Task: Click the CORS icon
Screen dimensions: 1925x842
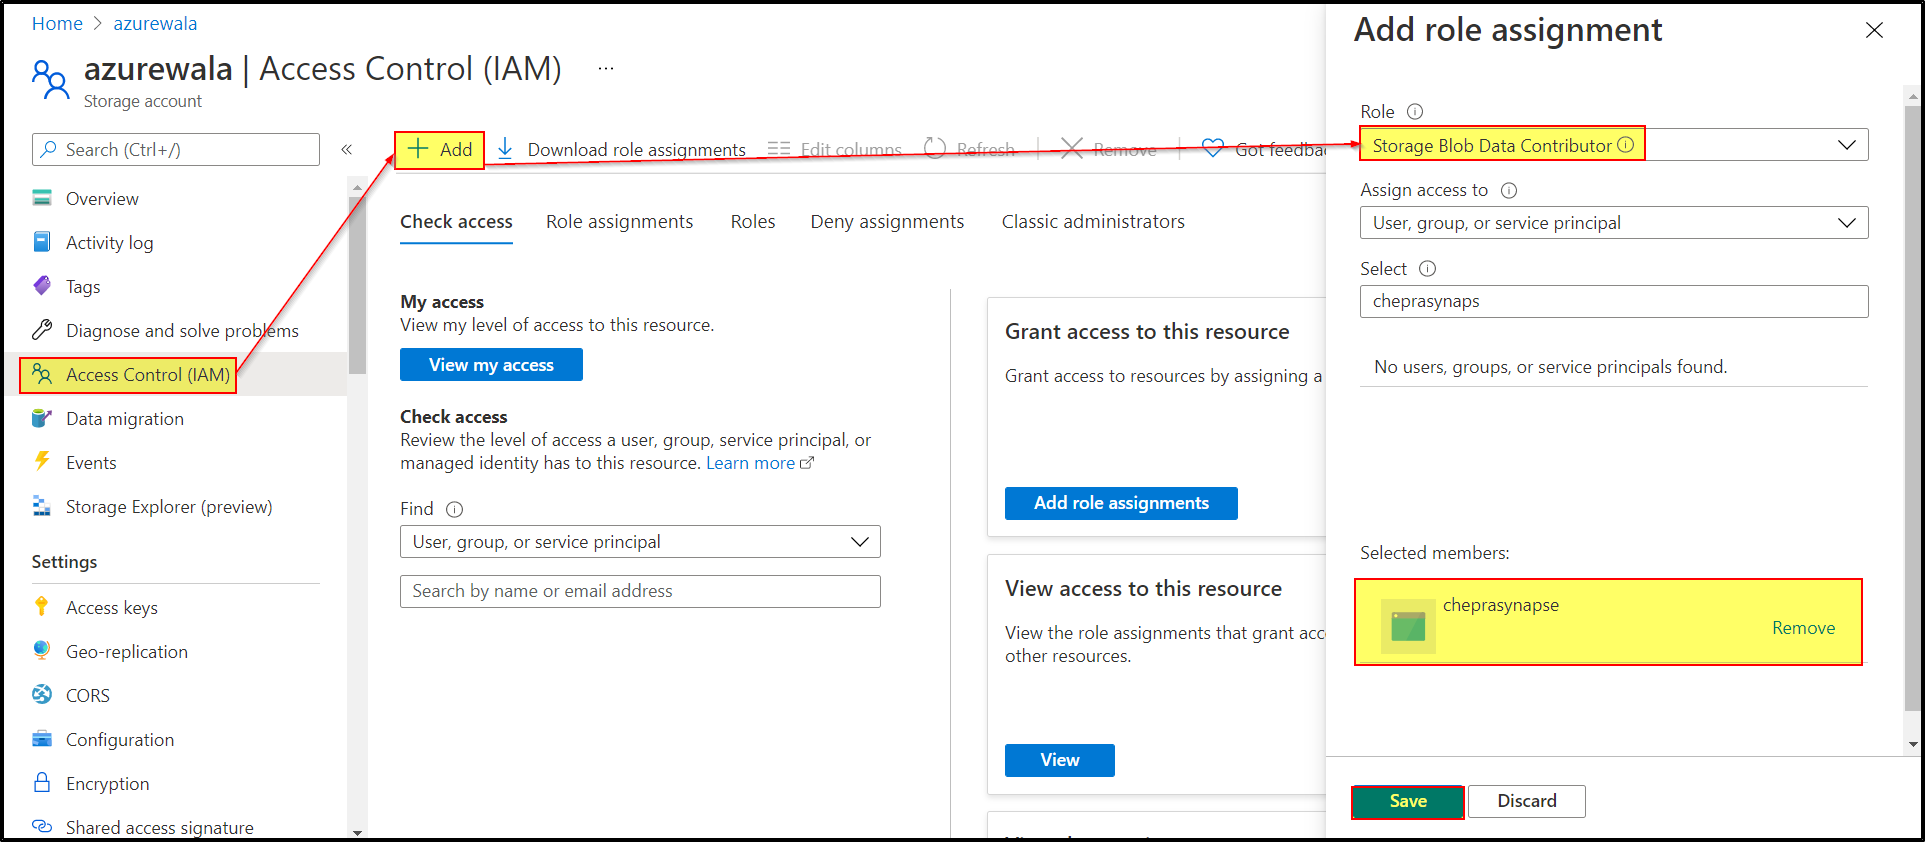Action: point(42,694)
